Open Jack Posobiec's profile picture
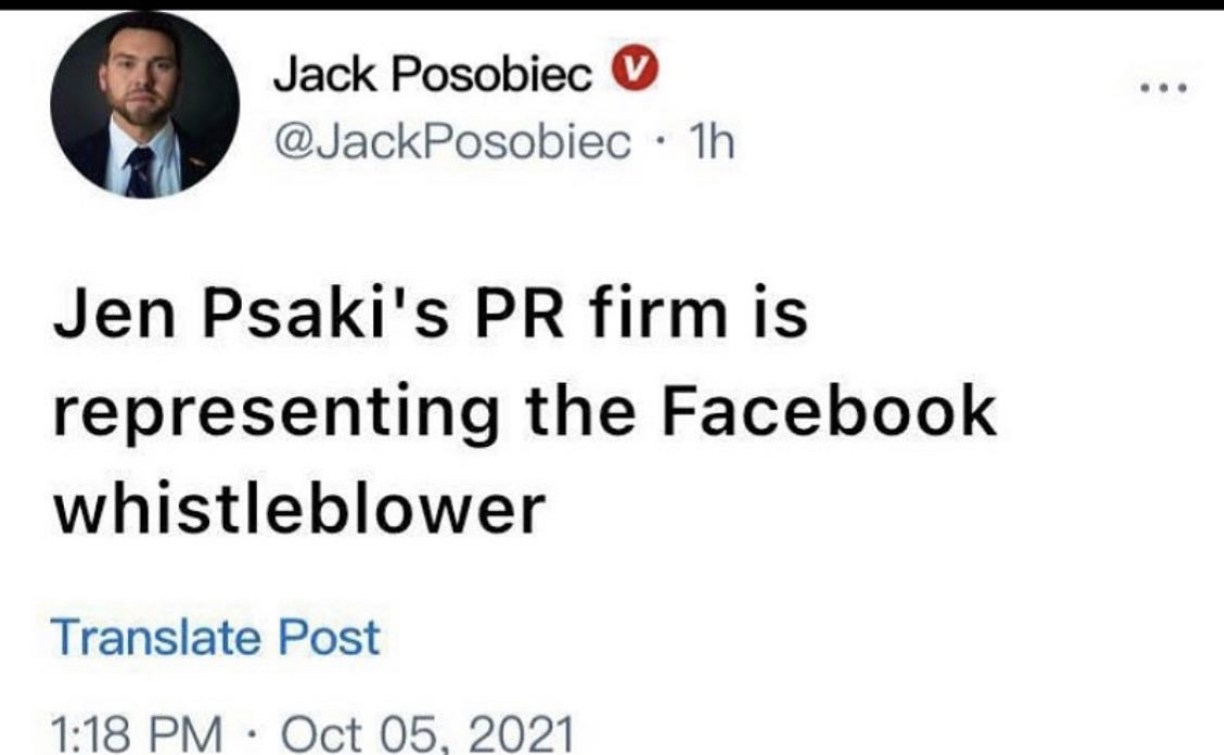 (x=144, y=104)
